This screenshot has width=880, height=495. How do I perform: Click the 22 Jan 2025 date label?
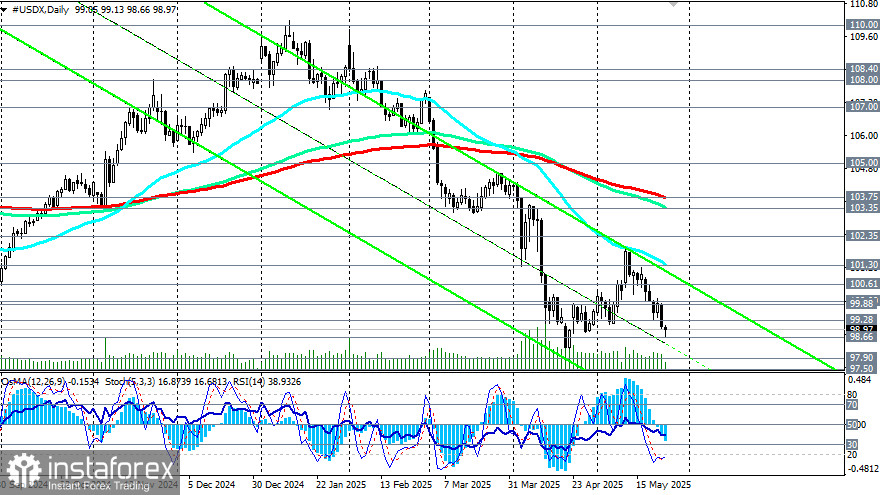pos(341,484)
